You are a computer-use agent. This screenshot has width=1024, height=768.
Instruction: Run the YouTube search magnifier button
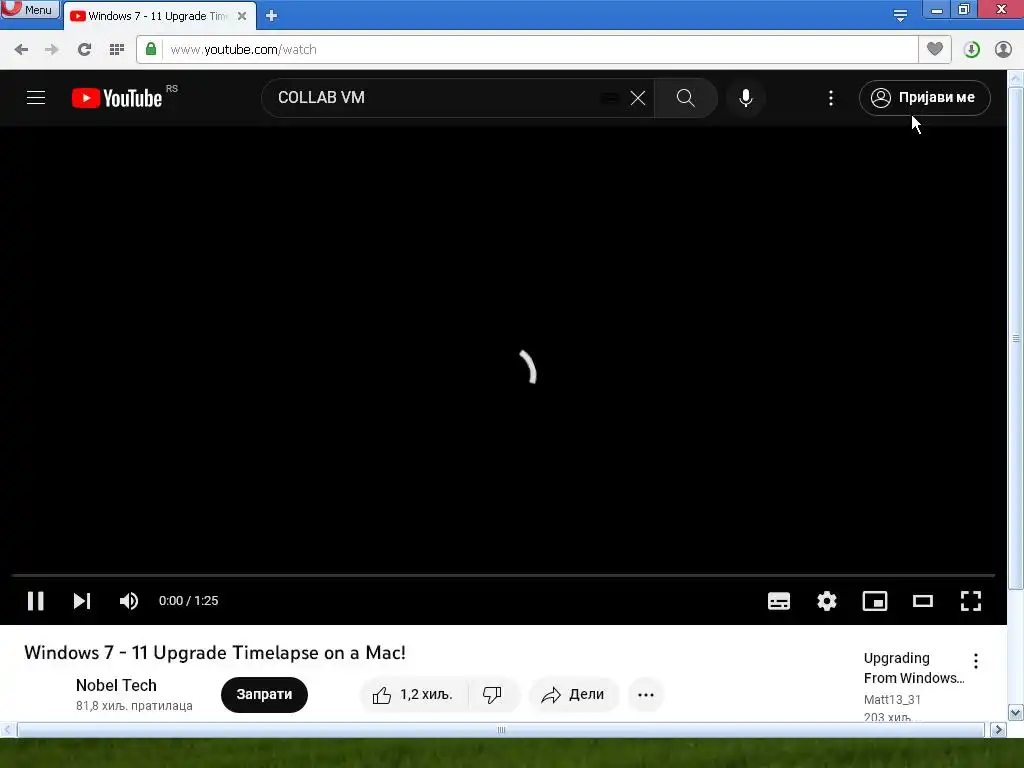pyautogui.click(x=686, y=98)
